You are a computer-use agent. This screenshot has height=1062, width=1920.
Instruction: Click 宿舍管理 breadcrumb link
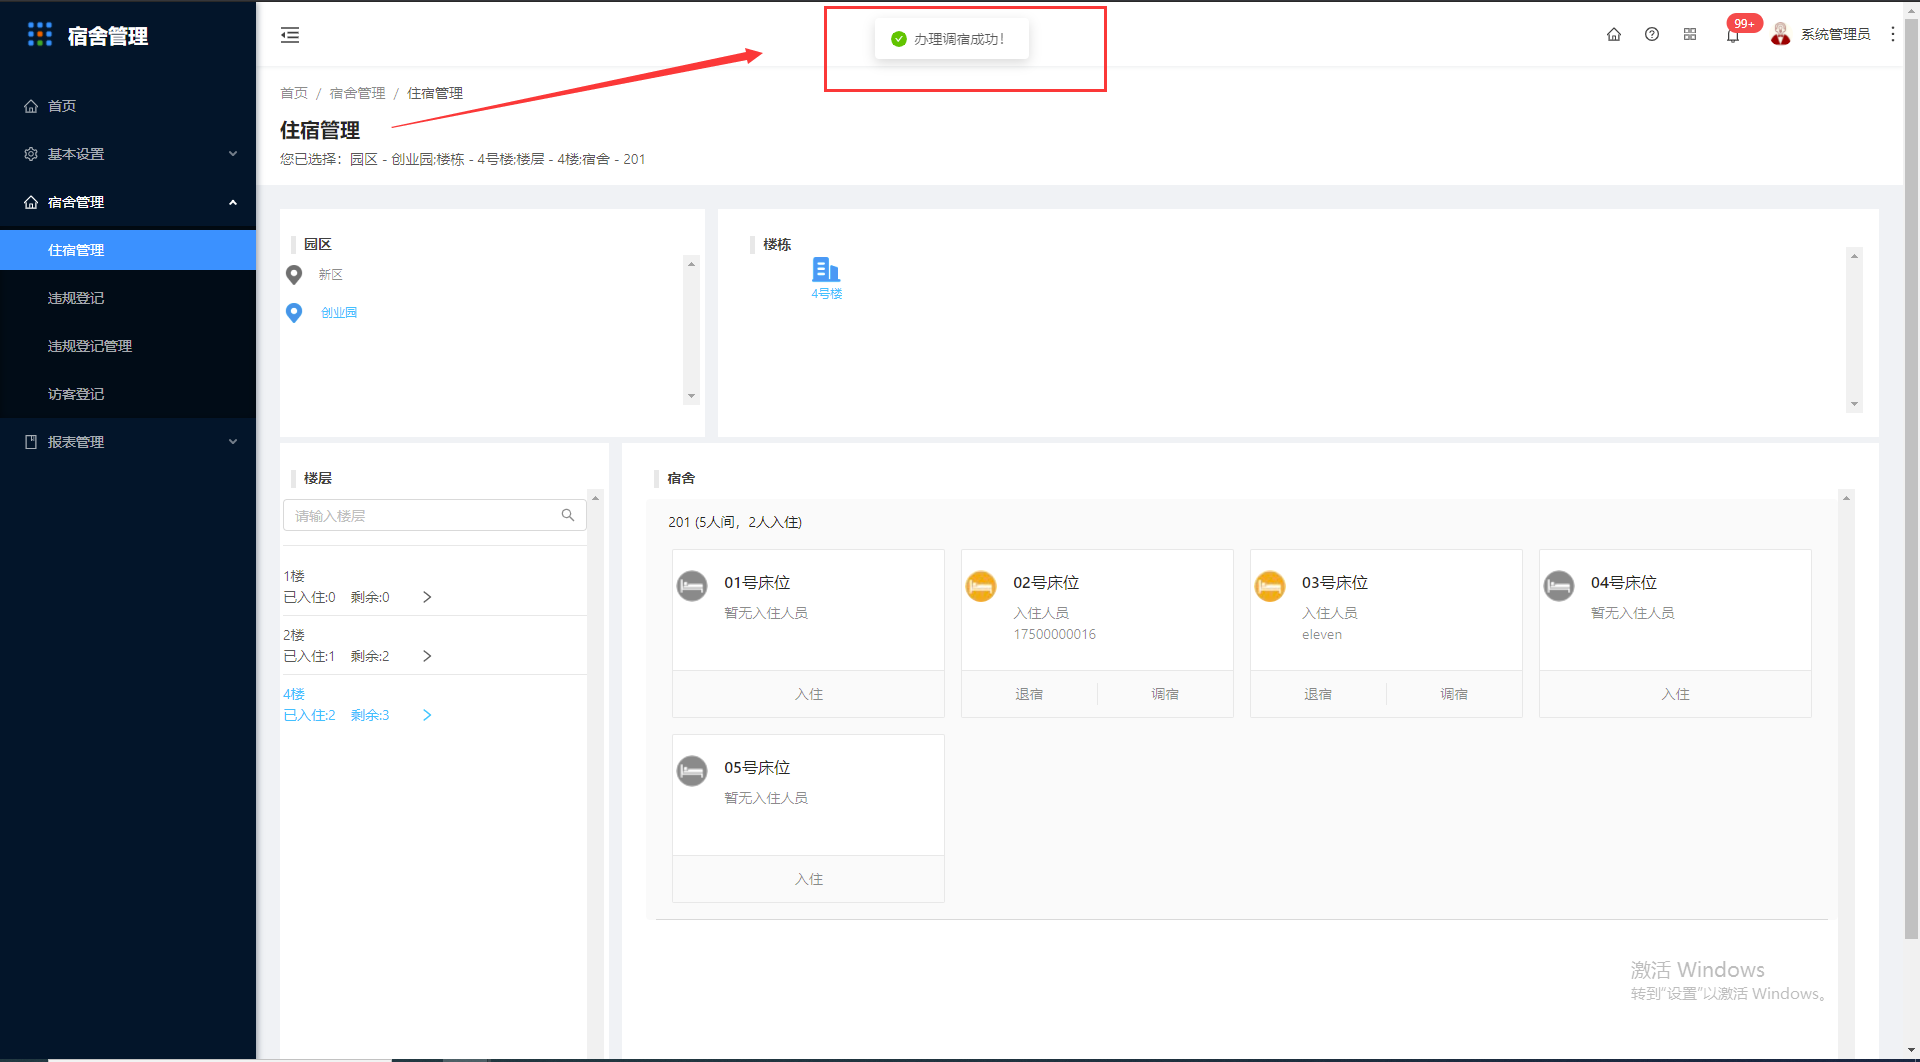click(x=357, y=93)
